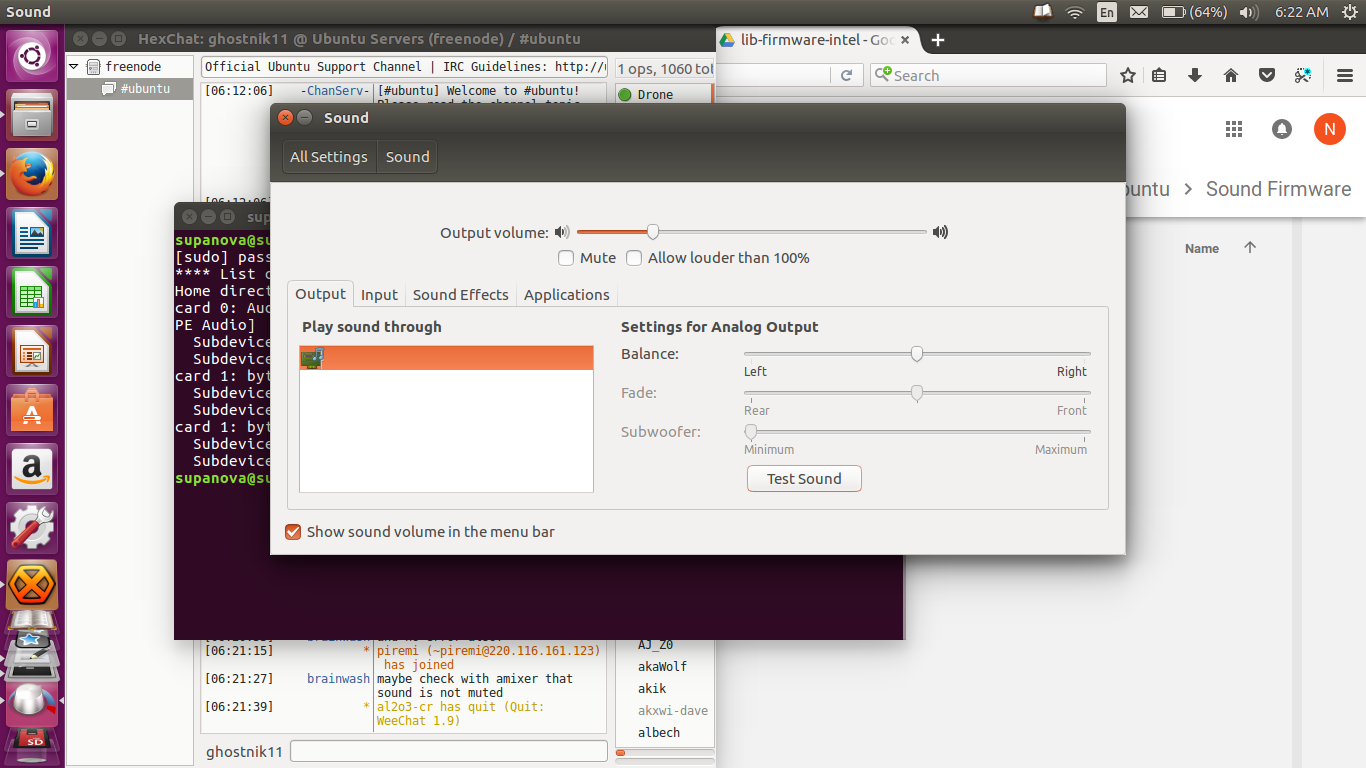Open the Firefox hamburger menu
Screen dimensions: 1366x768
pyautogui.click(x=1345, y=75)
